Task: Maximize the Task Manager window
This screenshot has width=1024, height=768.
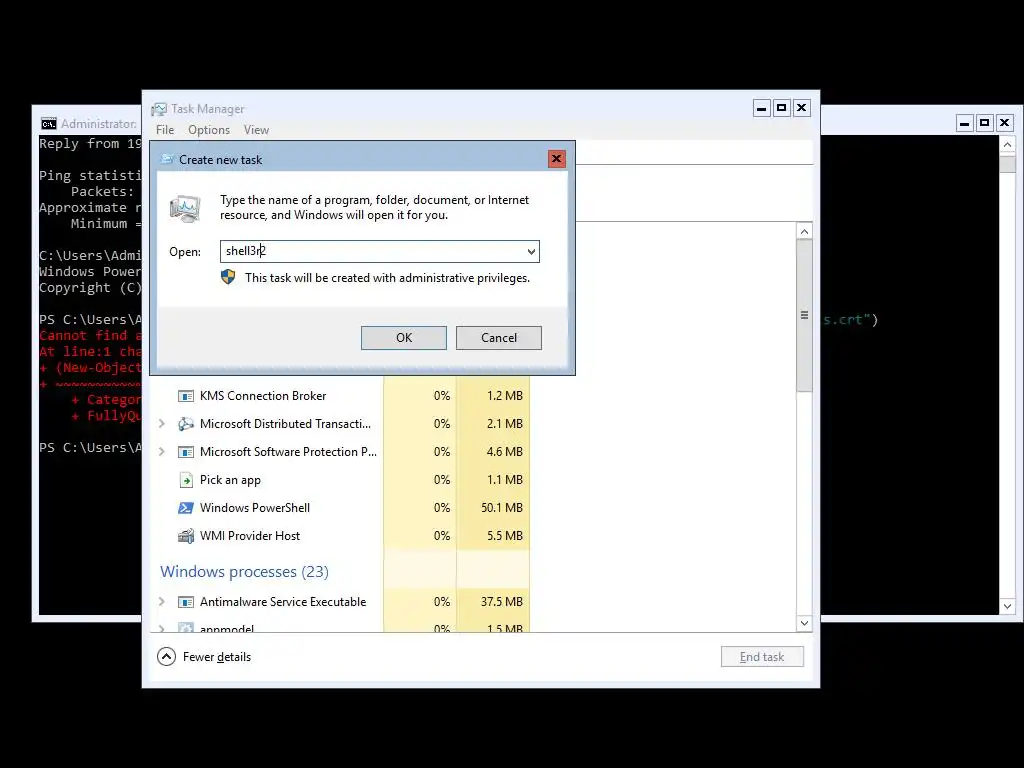Action: click(782, 108)
